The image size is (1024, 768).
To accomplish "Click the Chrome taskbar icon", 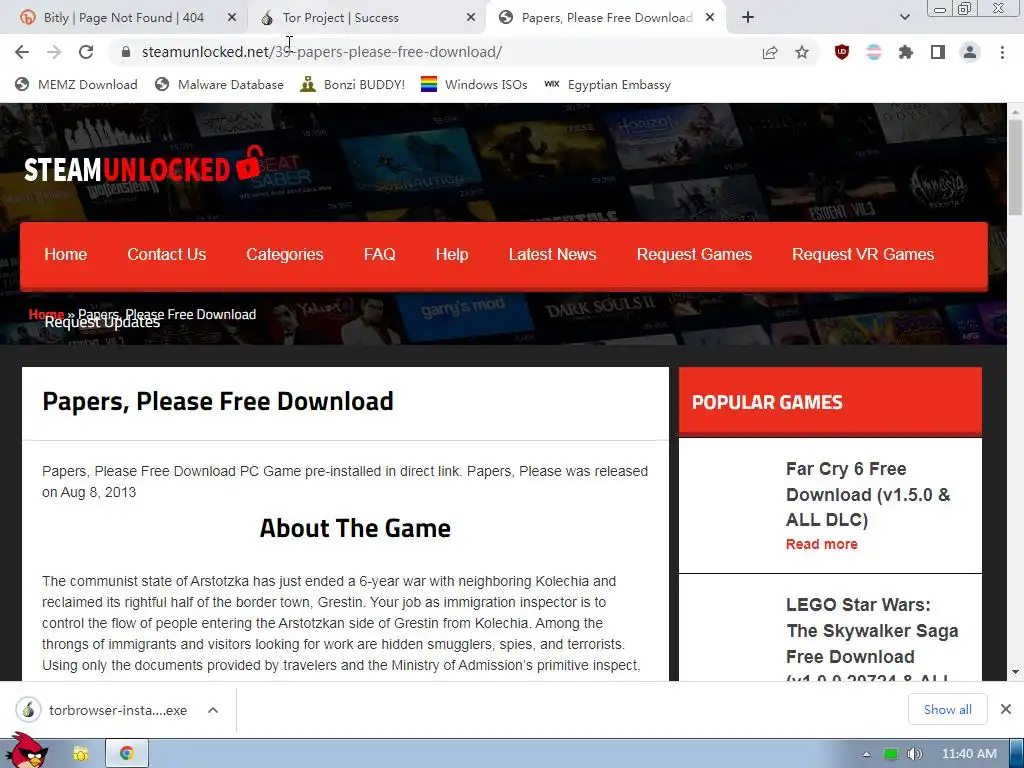I will [127, 754].
